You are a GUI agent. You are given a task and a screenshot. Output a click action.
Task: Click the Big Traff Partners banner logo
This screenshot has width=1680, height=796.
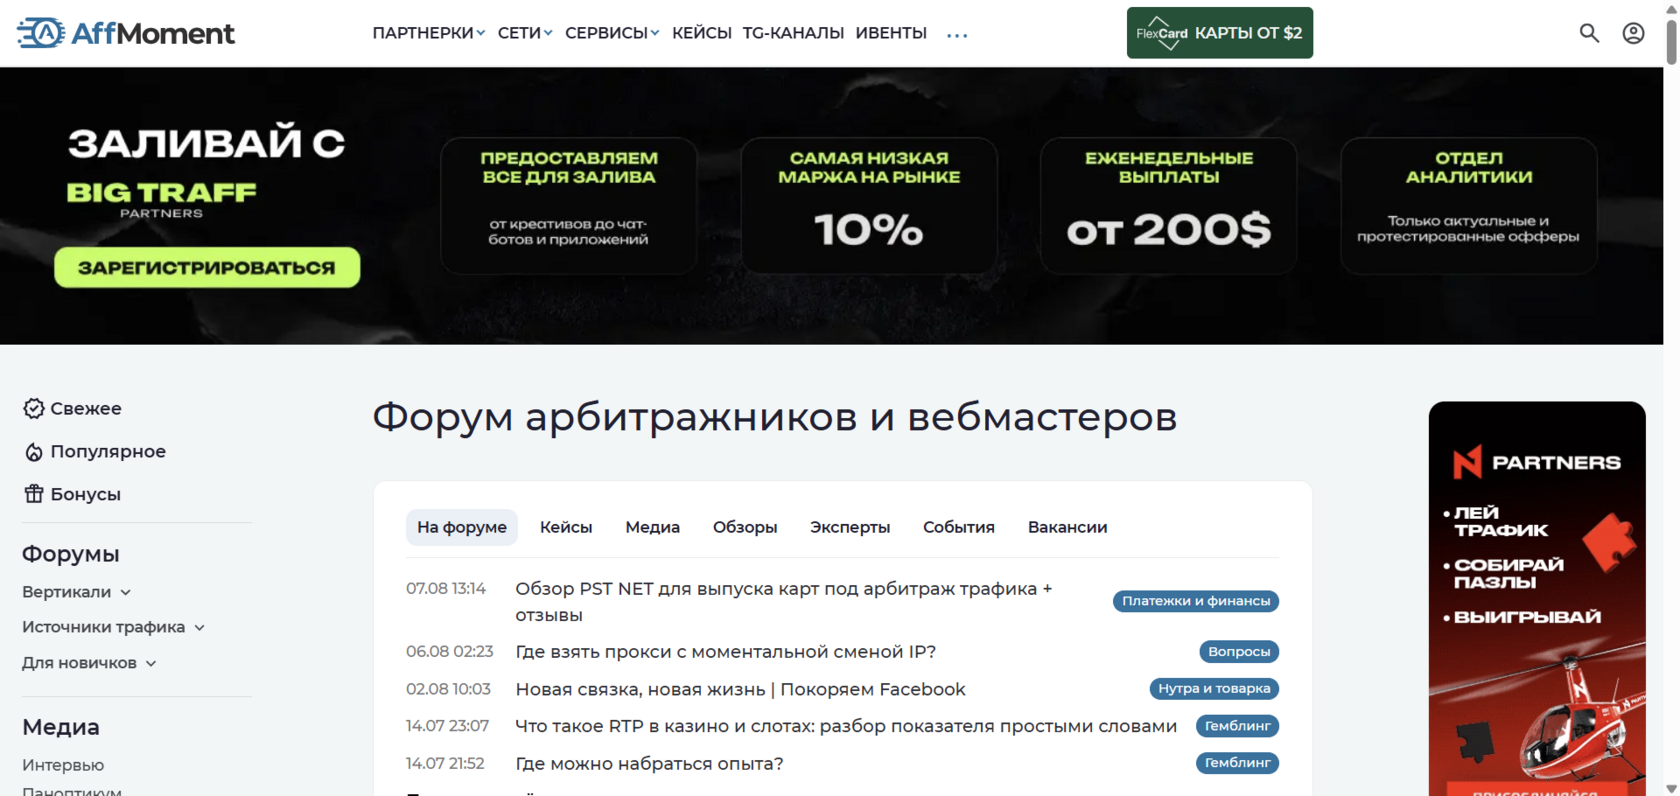[162, 198]
